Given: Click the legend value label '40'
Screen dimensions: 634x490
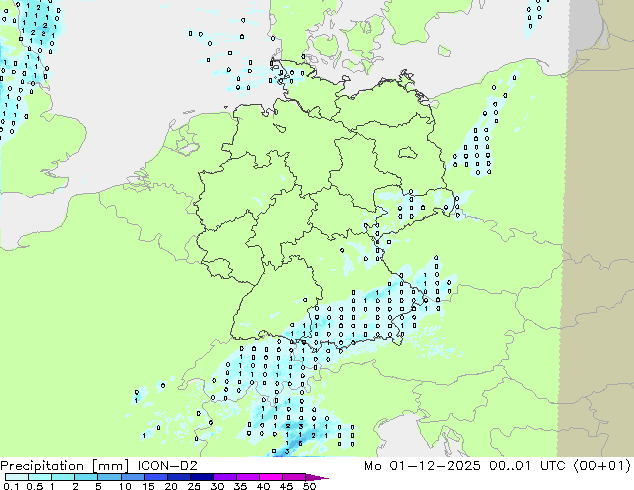Looking at the screenshot, I should [x=263, y=486].
